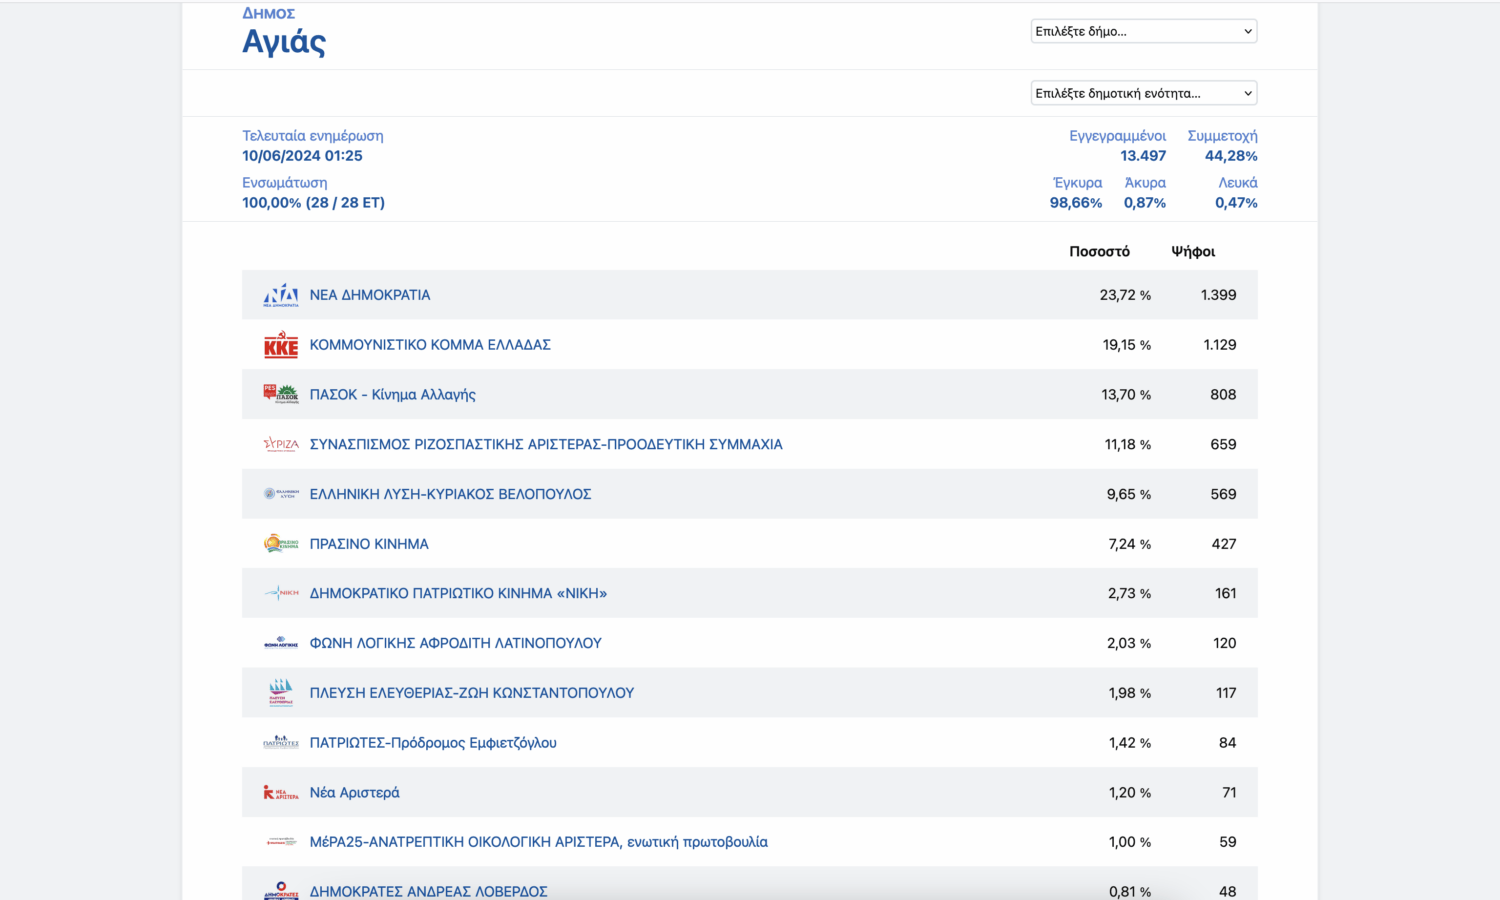Click the registered voters value 13.497
The height and width of the screenshot is (900, 1500).
tap(1143, 156)
